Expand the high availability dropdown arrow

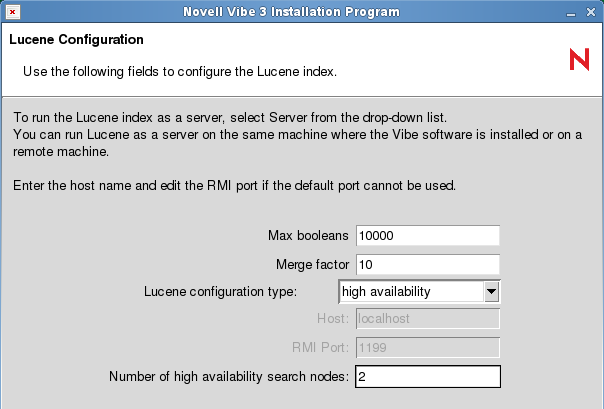click(491, 292)
